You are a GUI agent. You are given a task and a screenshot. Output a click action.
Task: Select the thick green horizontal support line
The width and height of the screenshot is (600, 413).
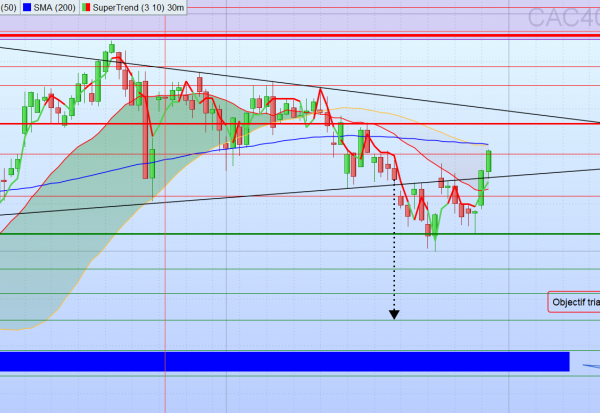(x=300, y=234)
